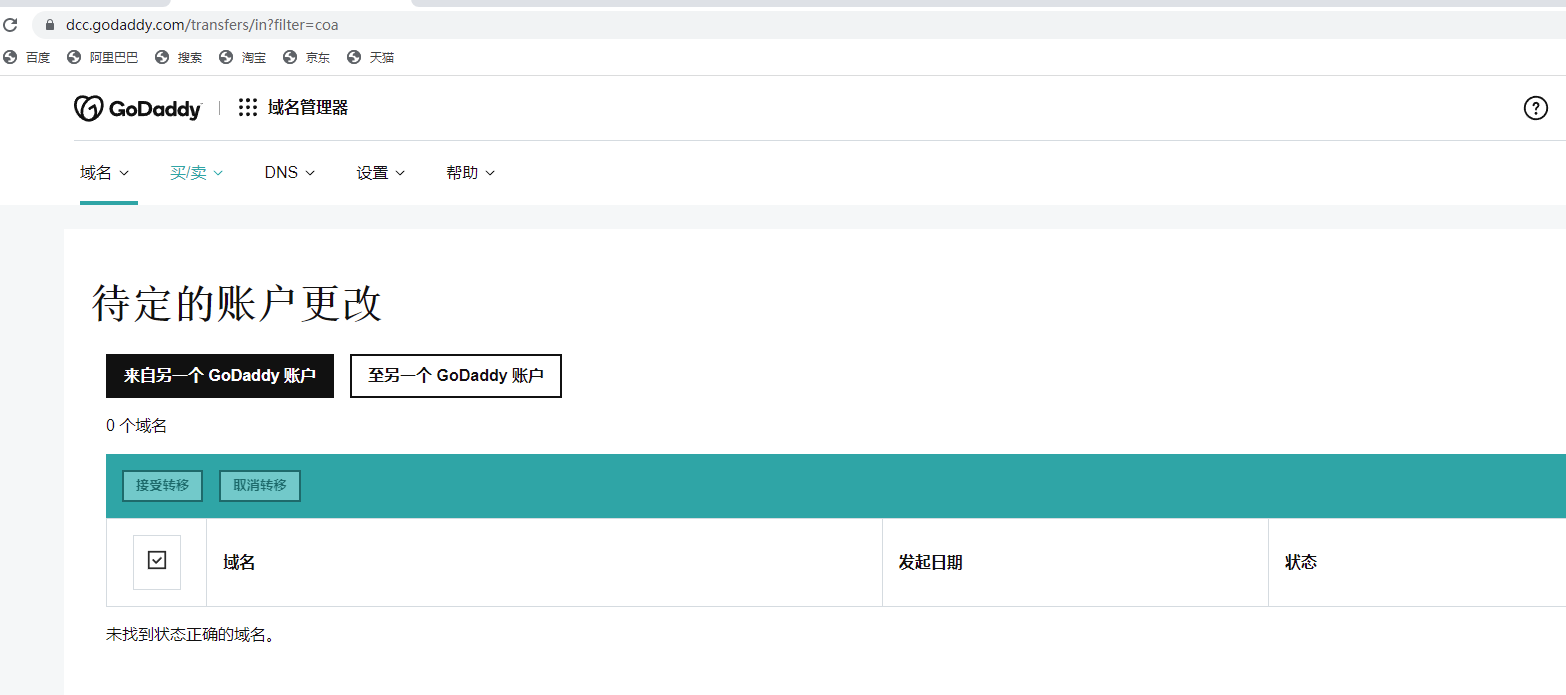Click the 待定的账户更改 heading

point(236,303)
